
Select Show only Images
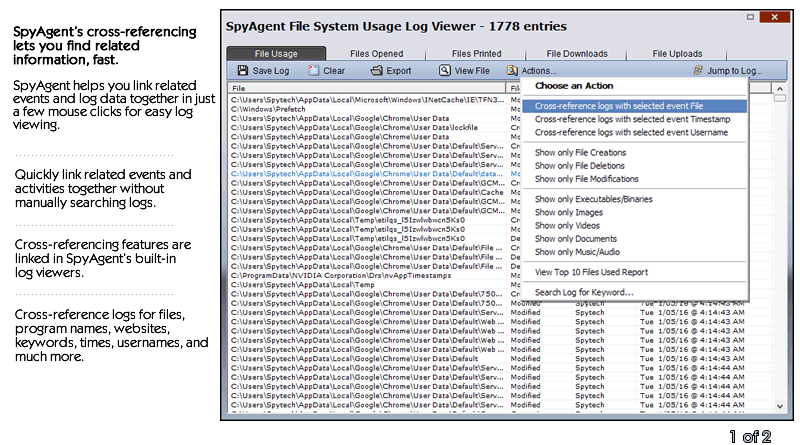(568, 212)
